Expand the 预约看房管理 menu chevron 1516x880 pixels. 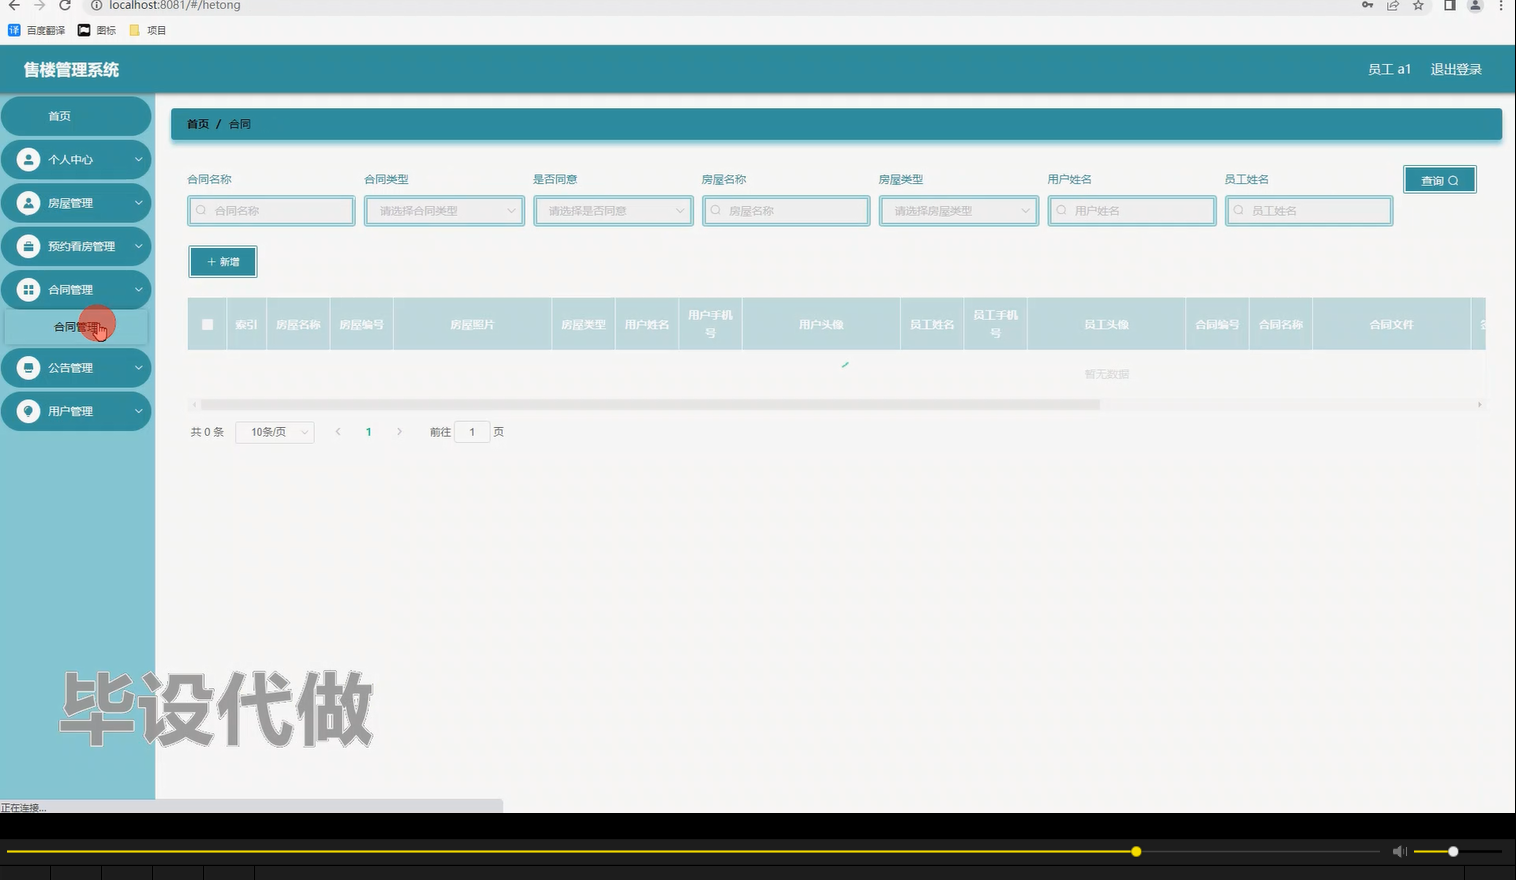tap(139, 246)
